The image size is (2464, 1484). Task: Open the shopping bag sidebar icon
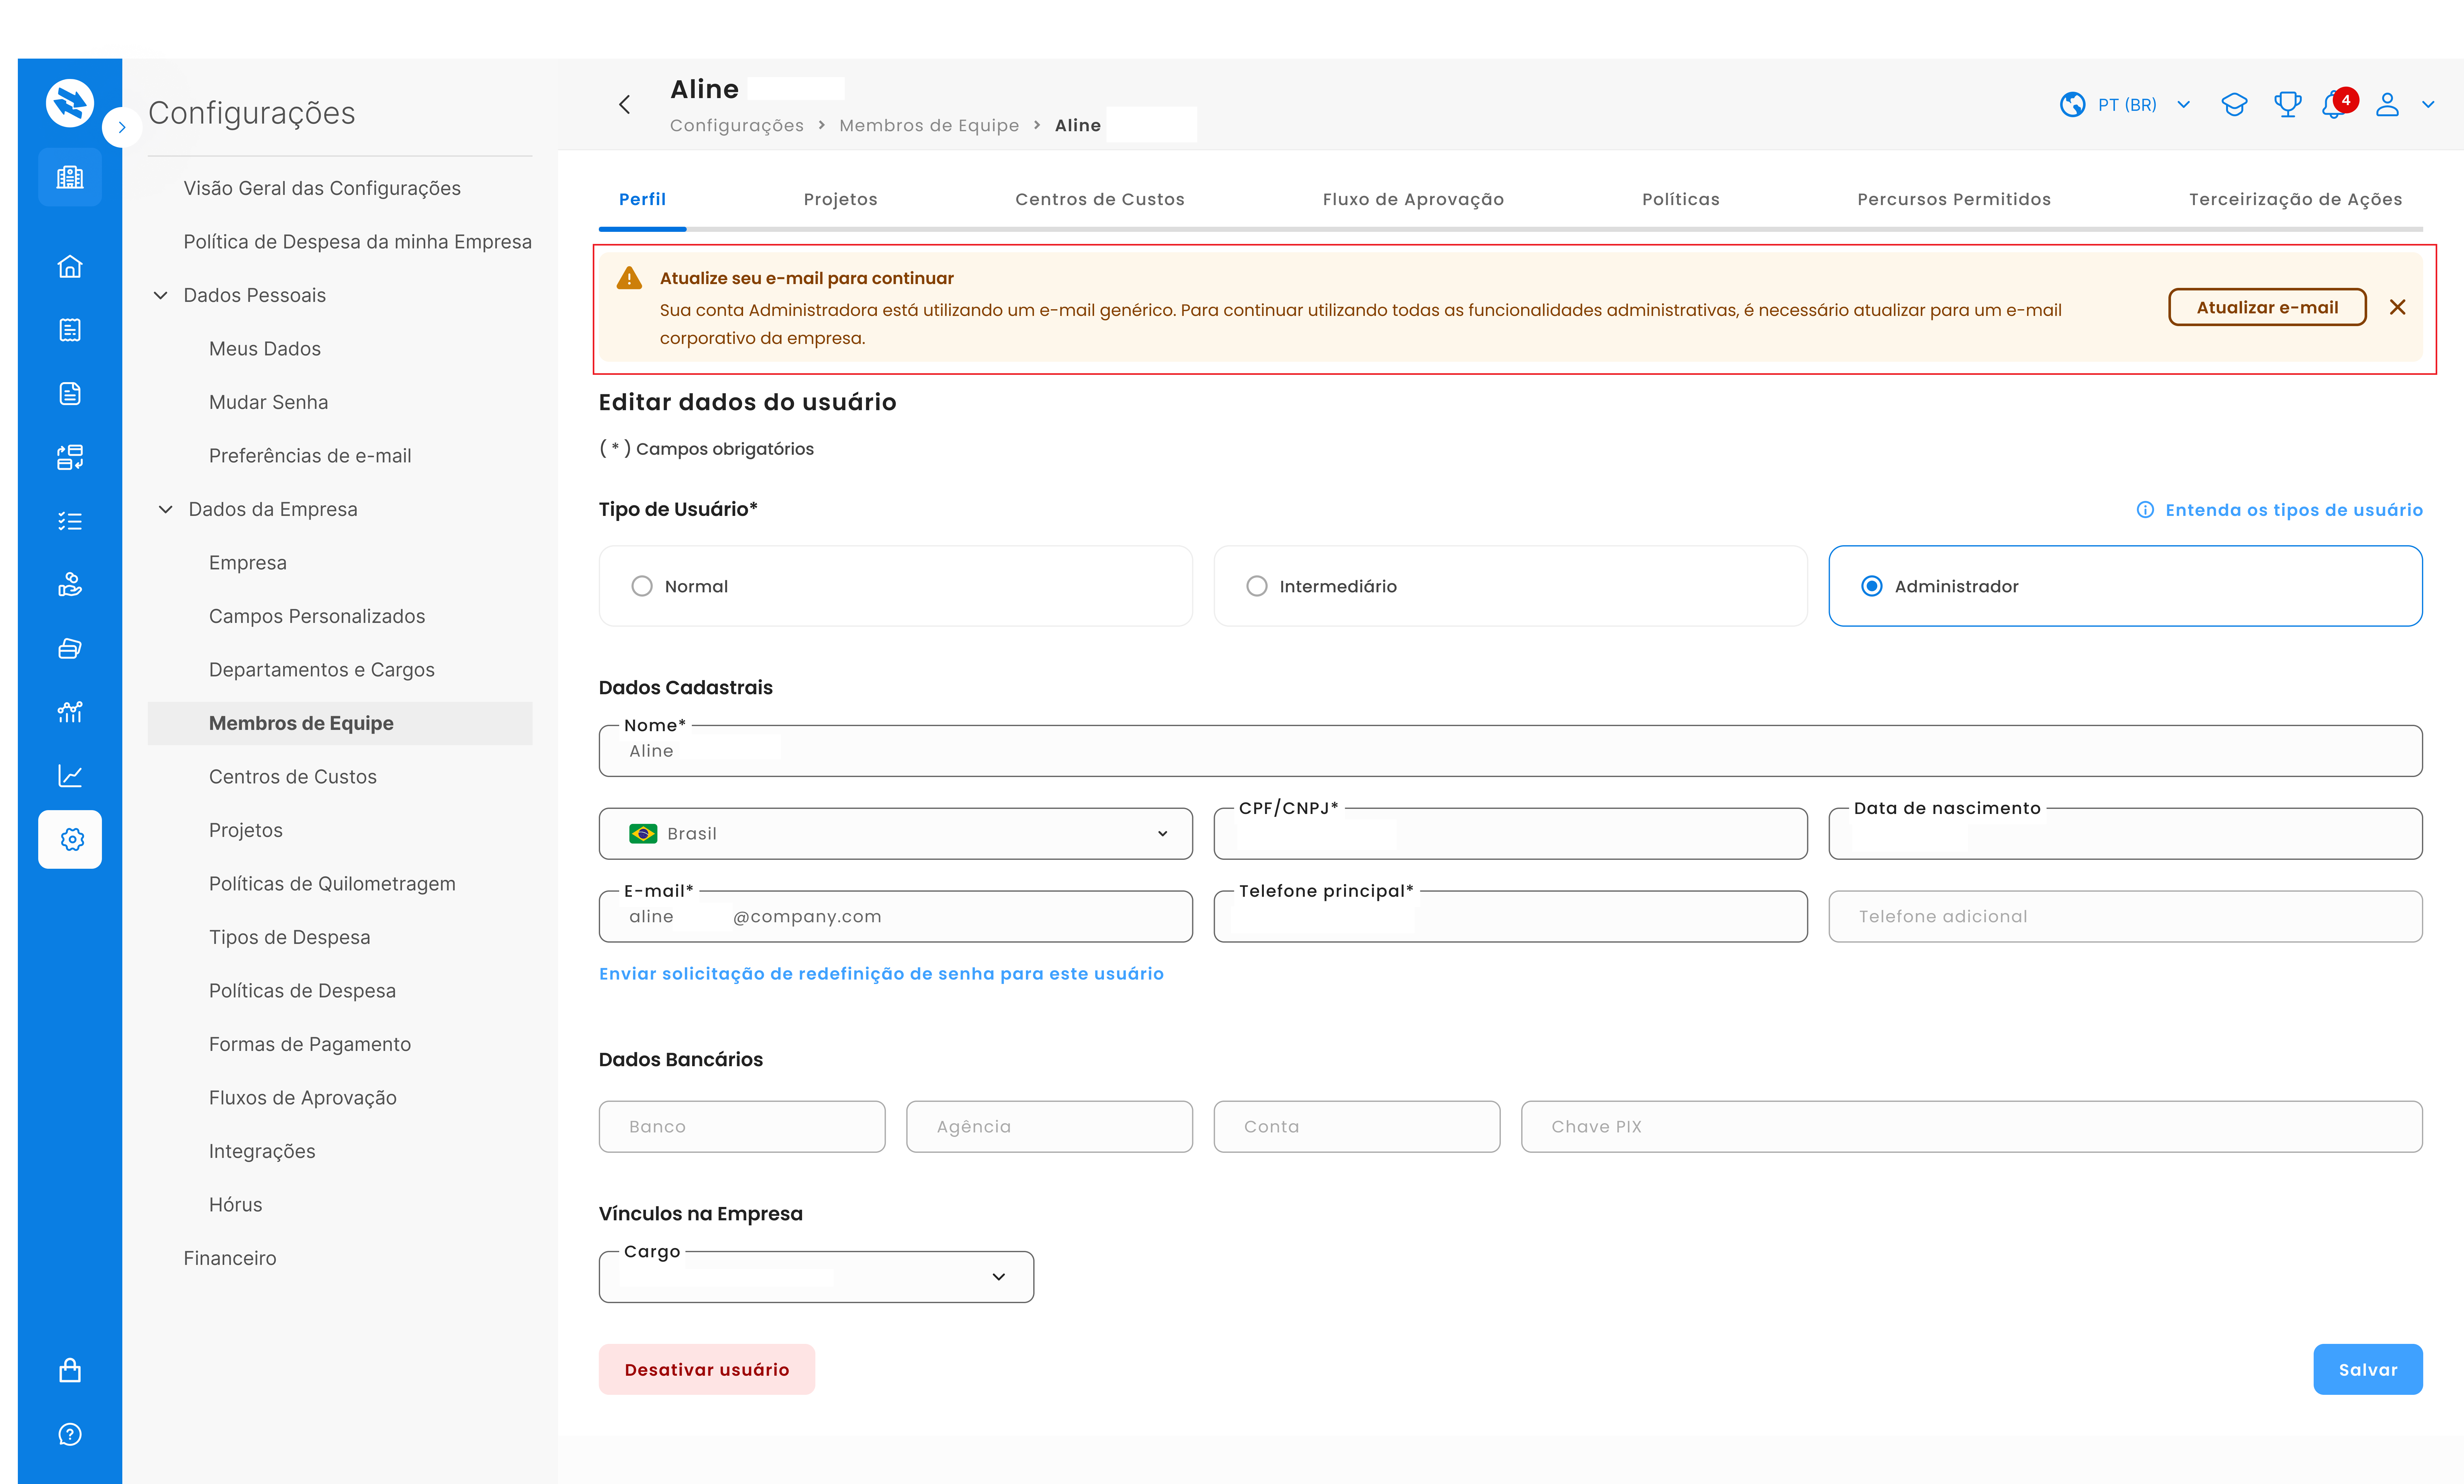(x=70, y=1370)
